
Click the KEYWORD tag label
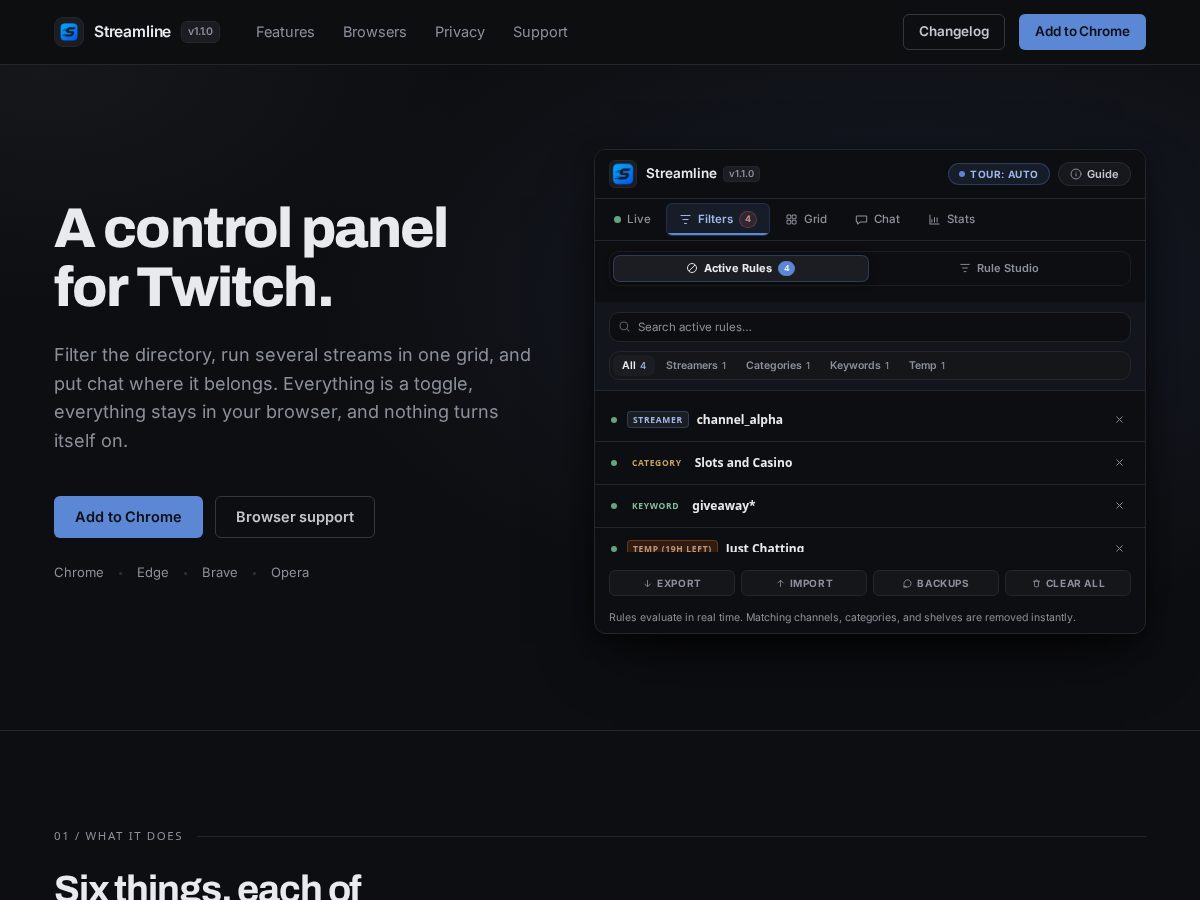pos(655,506)
